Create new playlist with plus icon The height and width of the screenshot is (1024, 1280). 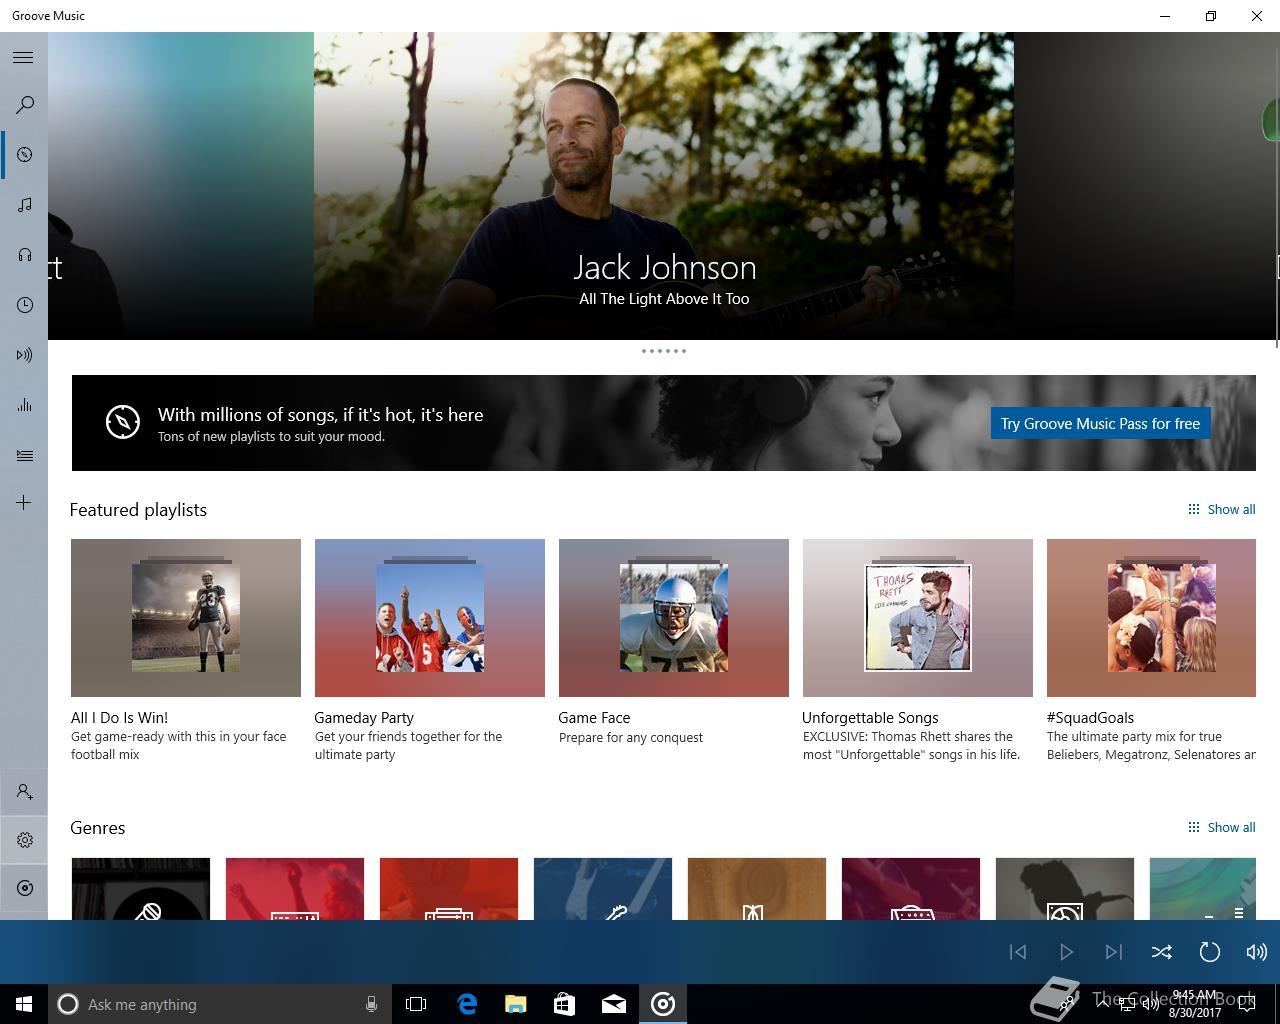pyautogui.click(x=24, y=503)
